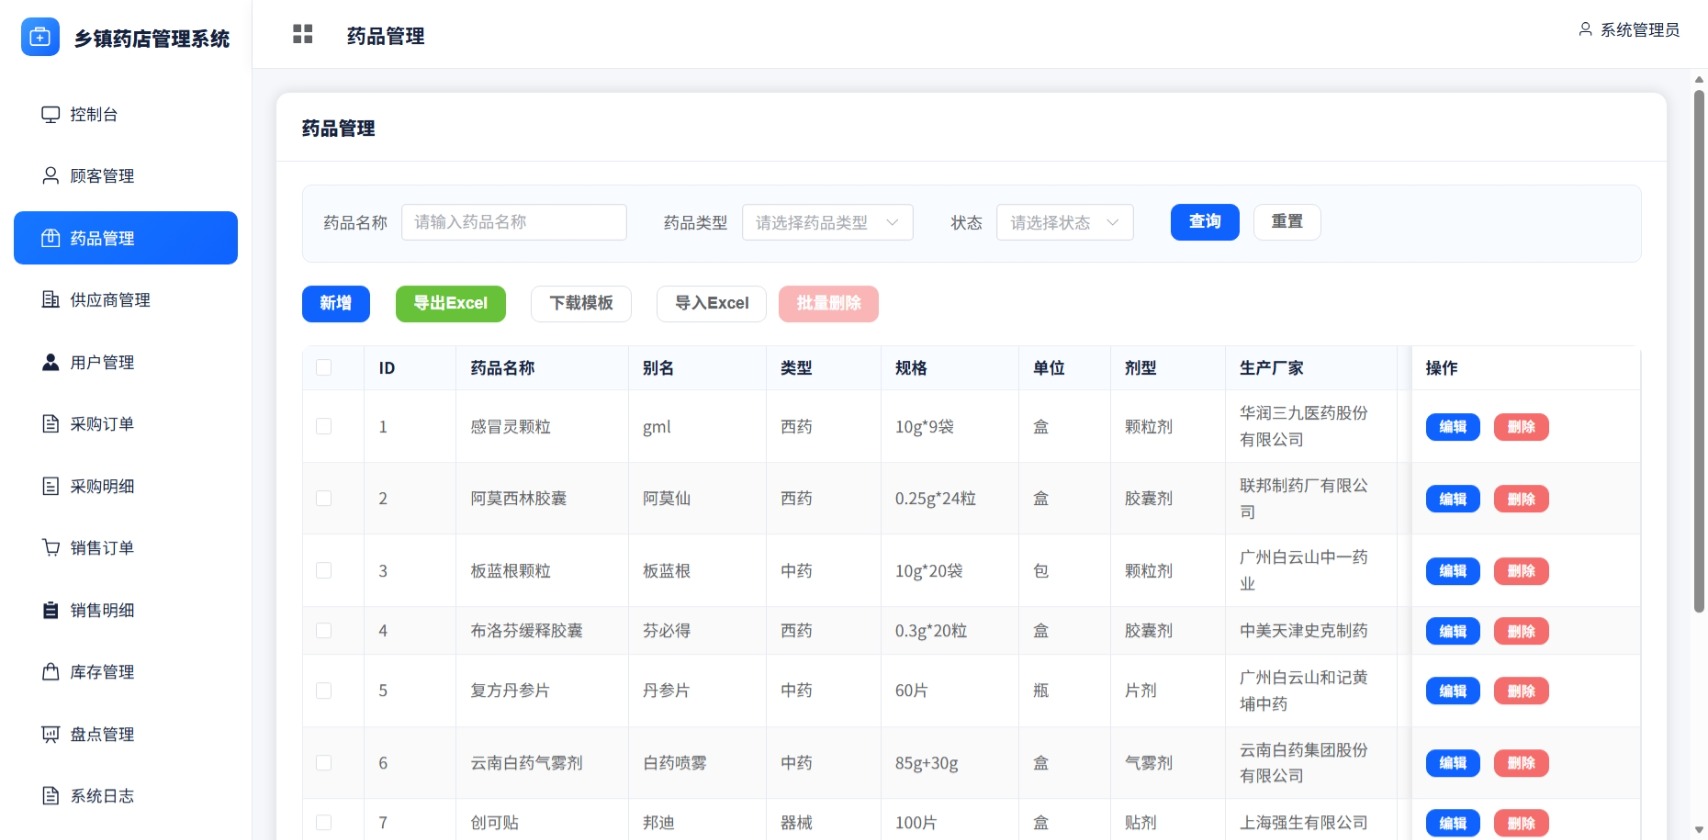Edit the 阿莫西林胶囊 entry

point(1452,499)
